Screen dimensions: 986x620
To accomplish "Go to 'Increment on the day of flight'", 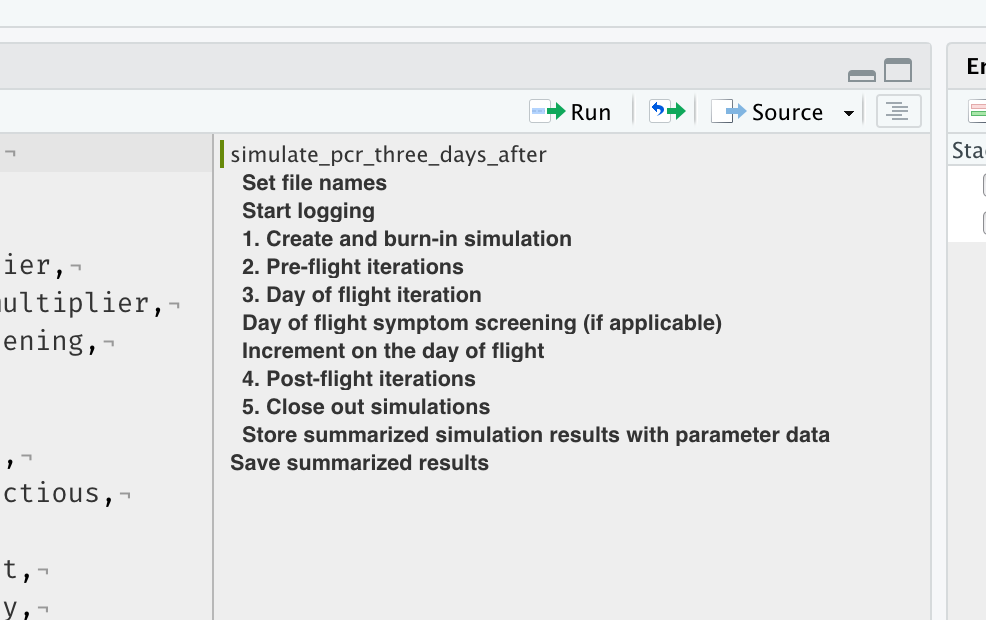I will [393, 351].
